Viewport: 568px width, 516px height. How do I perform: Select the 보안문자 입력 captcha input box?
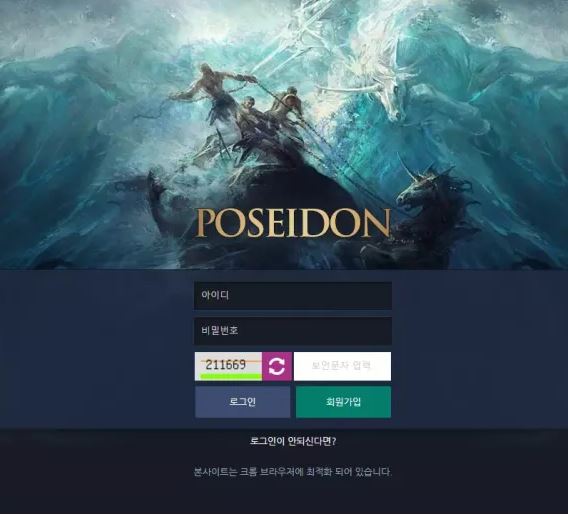(342, 366)
